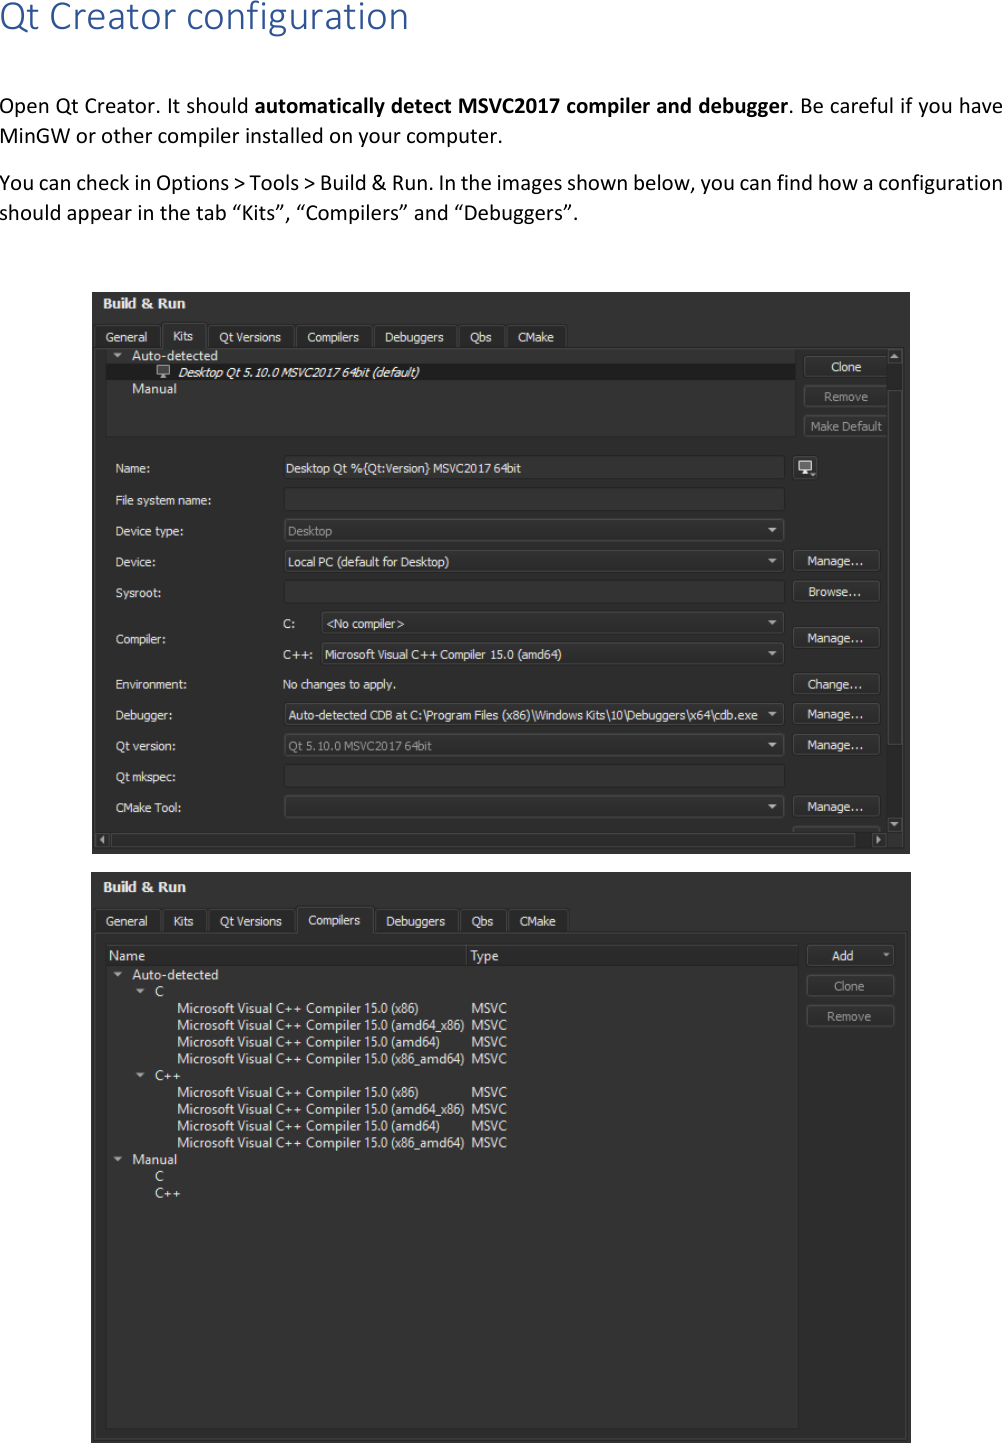Screen dimensions: 1002x1443
Task: Select C compiler 15.0 (amd64)
Action: tap(308, 1042)
